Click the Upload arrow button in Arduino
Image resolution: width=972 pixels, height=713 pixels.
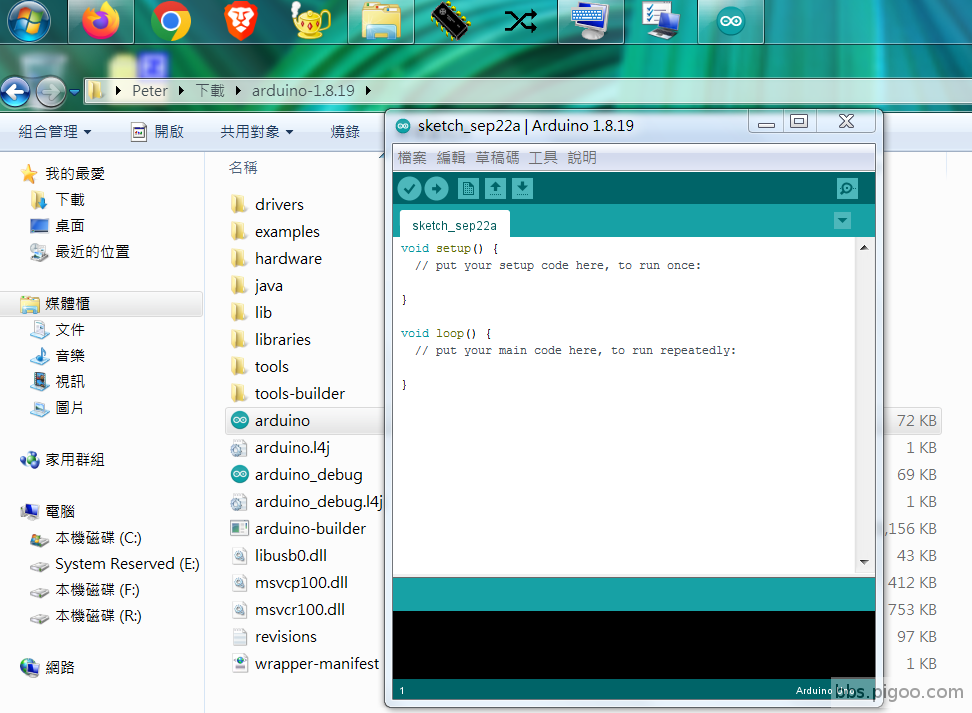436,188
